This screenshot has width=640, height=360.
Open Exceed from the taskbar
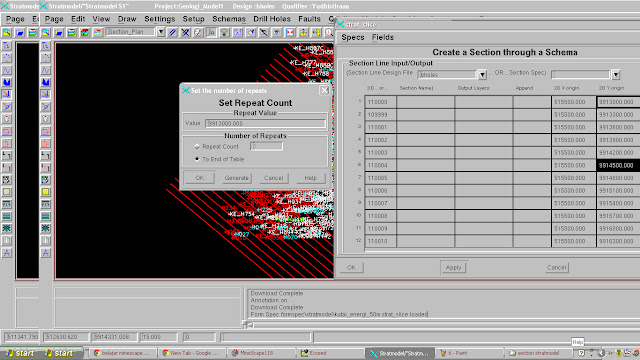coord(331,353)
